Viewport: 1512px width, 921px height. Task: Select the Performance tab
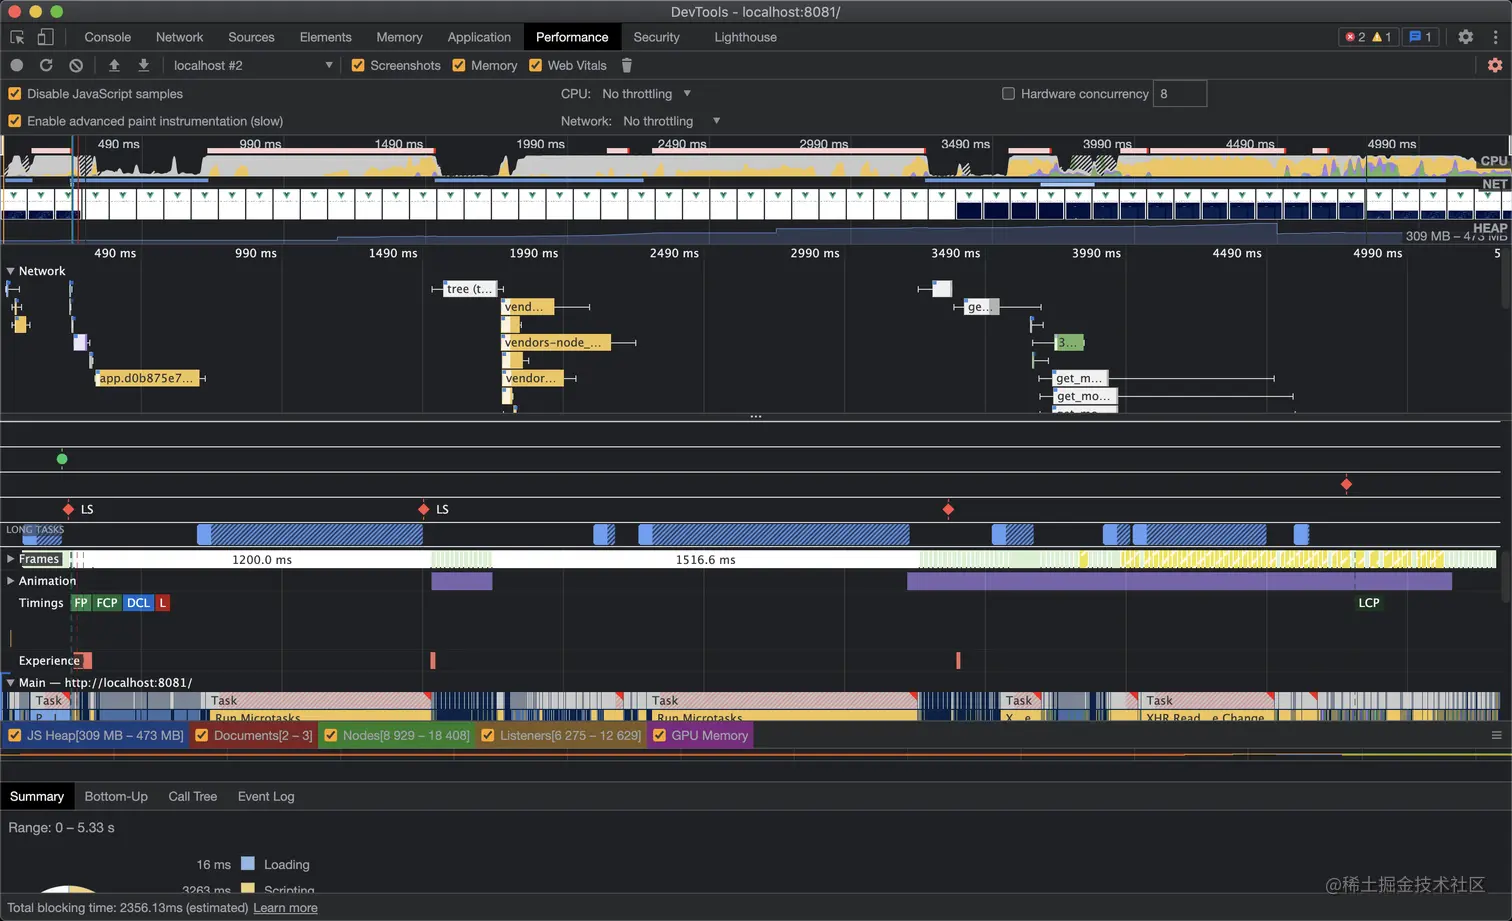tap(572, 37)
